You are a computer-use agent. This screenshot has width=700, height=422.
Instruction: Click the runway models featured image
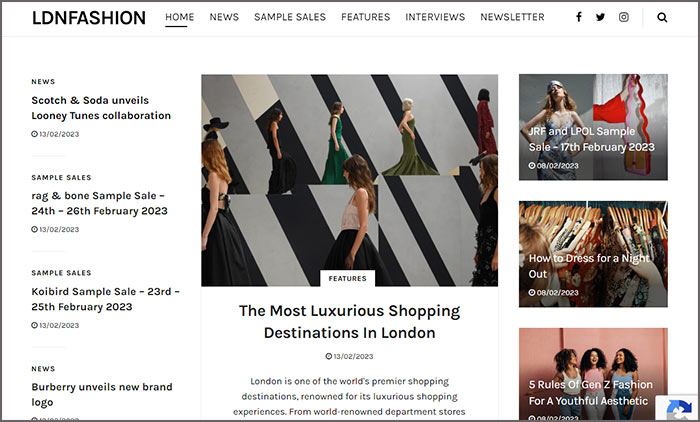350,180
